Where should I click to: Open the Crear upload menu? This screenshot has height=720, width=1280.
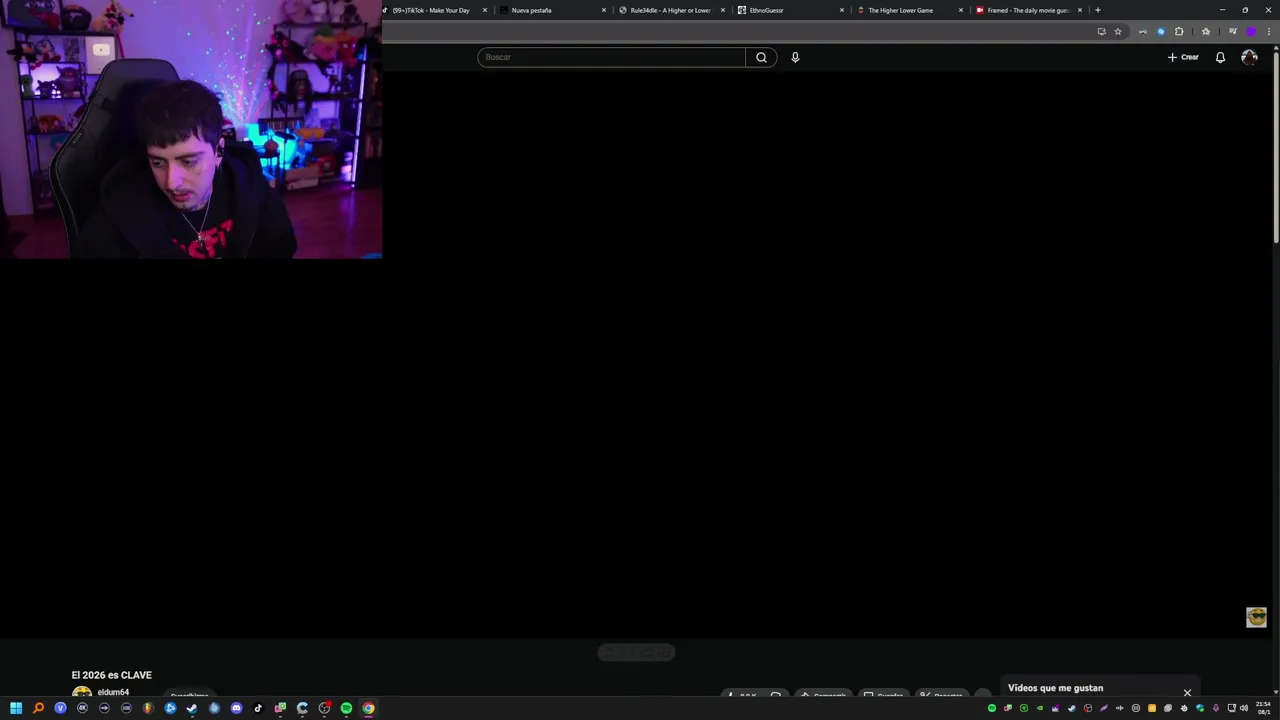pyautogui.click(x=1183, y=57)
